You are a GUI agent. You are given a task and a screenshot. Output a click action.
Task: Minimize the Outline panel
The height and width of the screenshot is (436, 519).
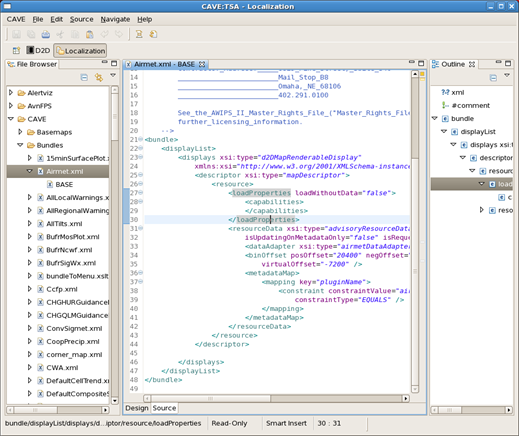point(499,62)
